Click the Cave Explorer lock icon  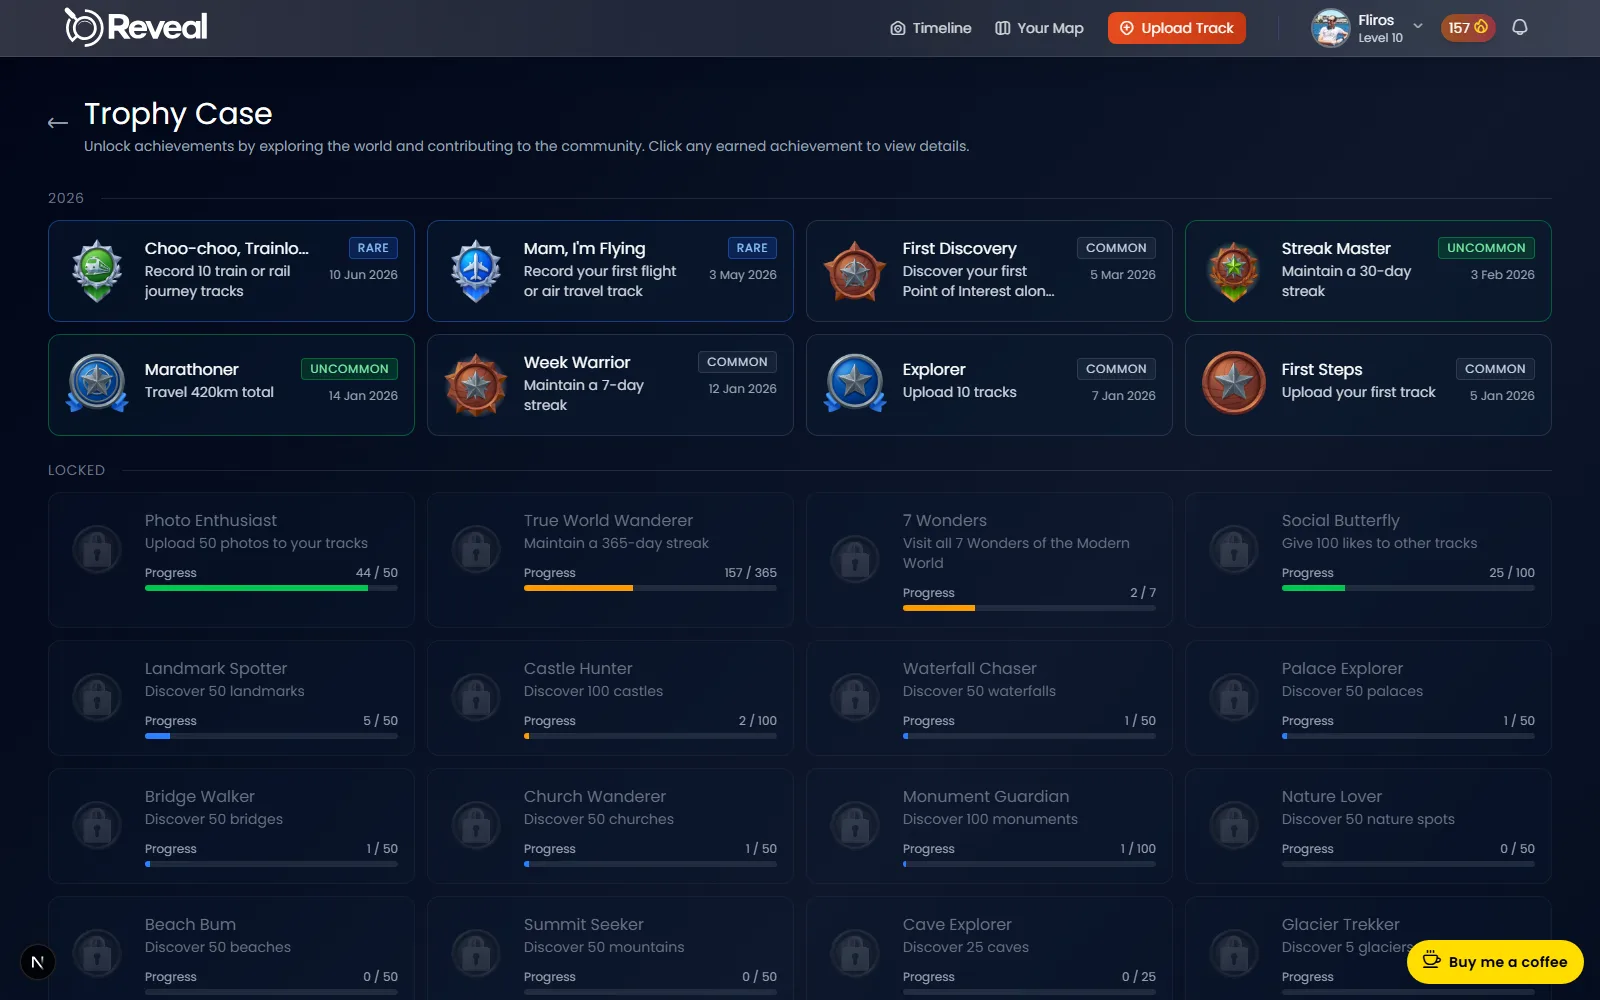coord(855,953)
